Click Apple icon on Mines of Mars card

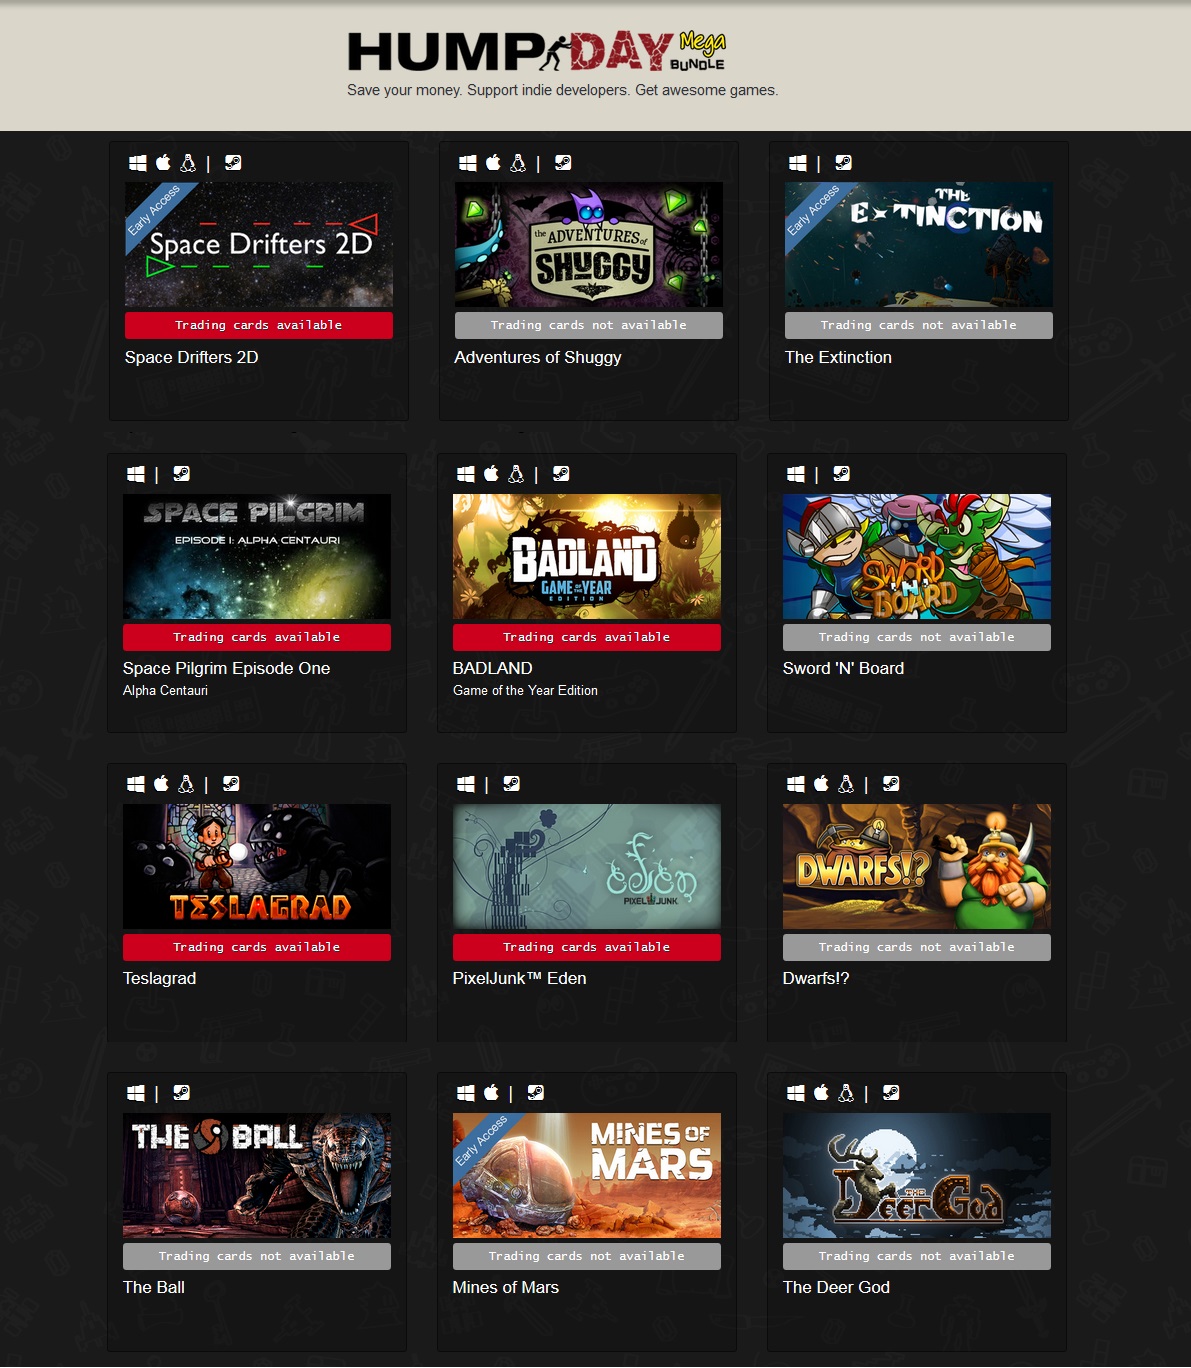point(491,1092)
